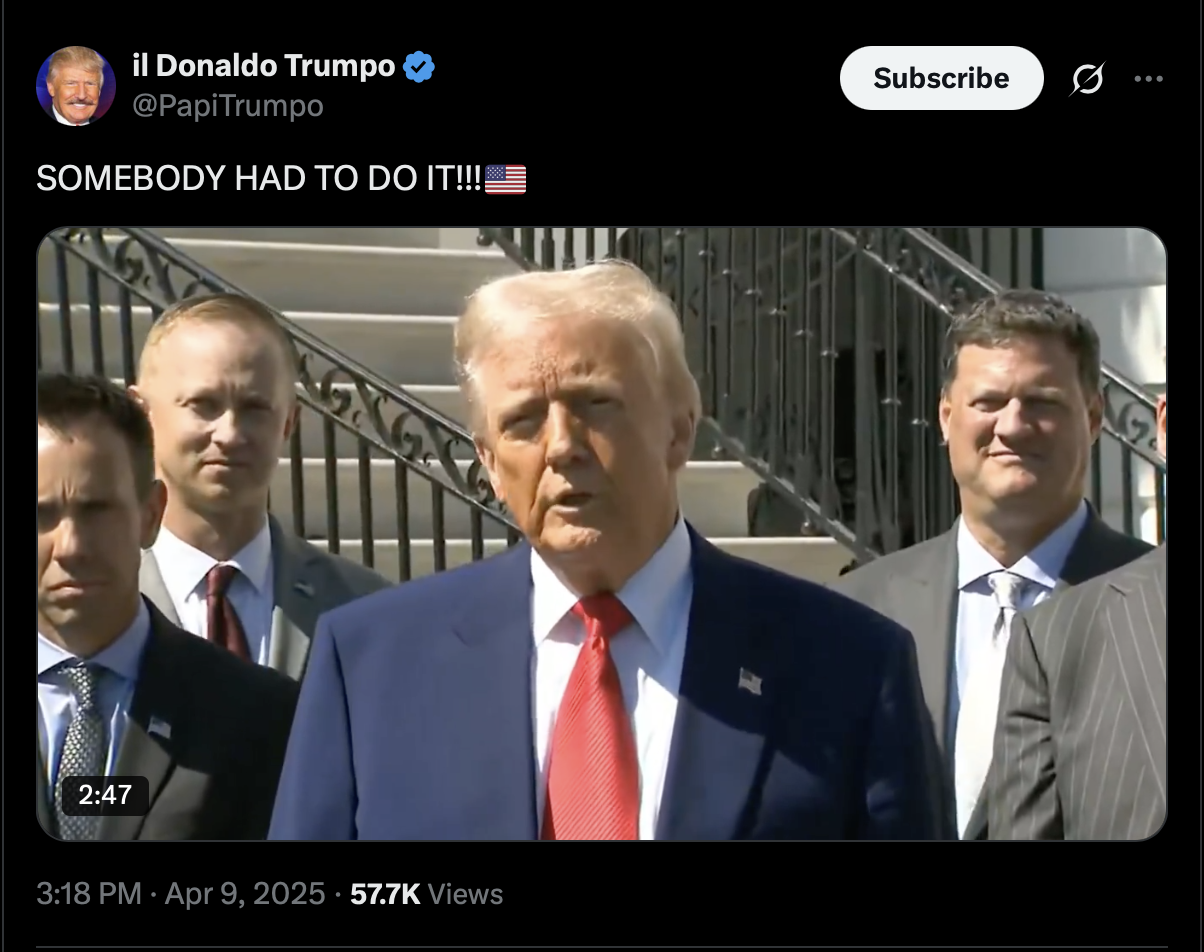Visit the @PapiTrumpo handle link
Image resolution: width=1204 pixels, height=952 pixels.
point(228,105)
